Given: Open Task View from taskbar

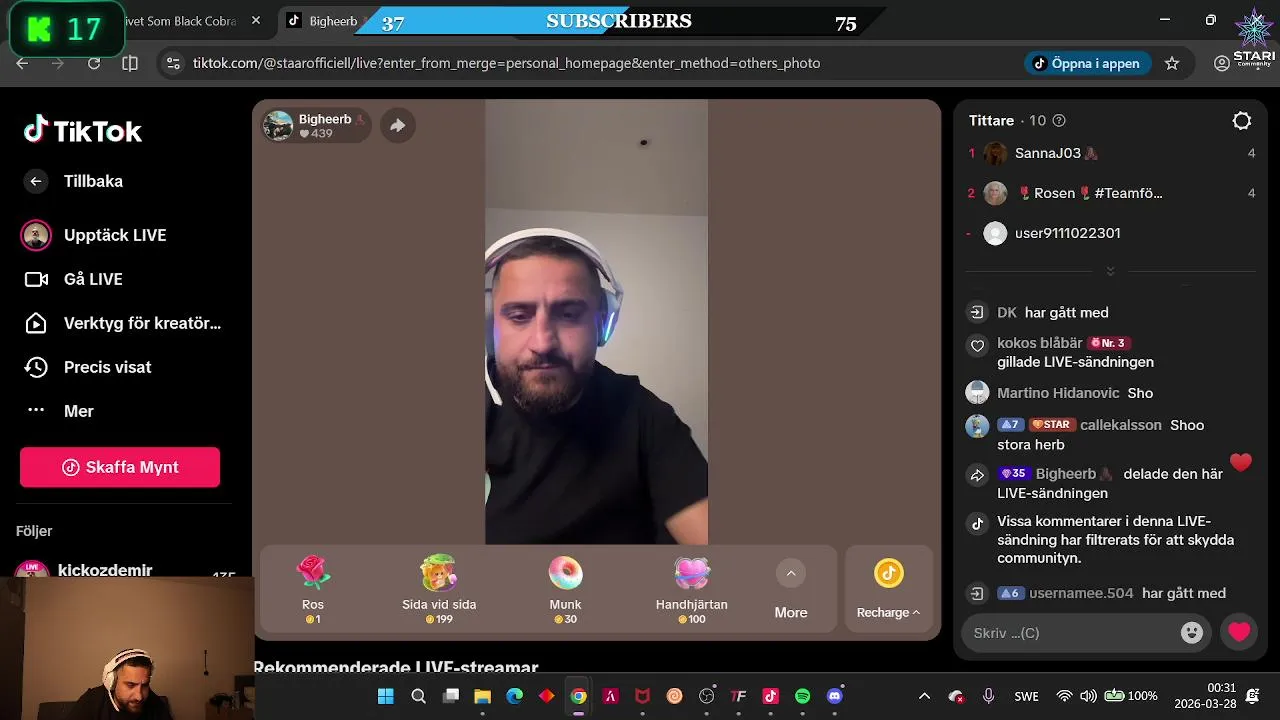Looking at the screenshot, I should click(450, 696).
